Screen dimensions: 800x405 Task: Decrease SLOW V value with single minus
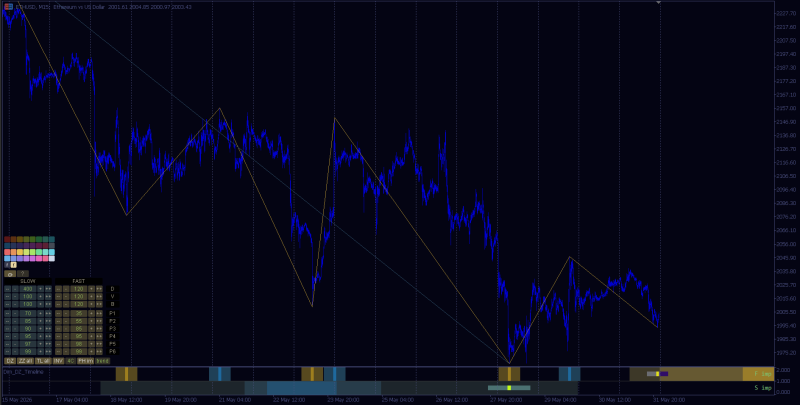tap(15, 296)
